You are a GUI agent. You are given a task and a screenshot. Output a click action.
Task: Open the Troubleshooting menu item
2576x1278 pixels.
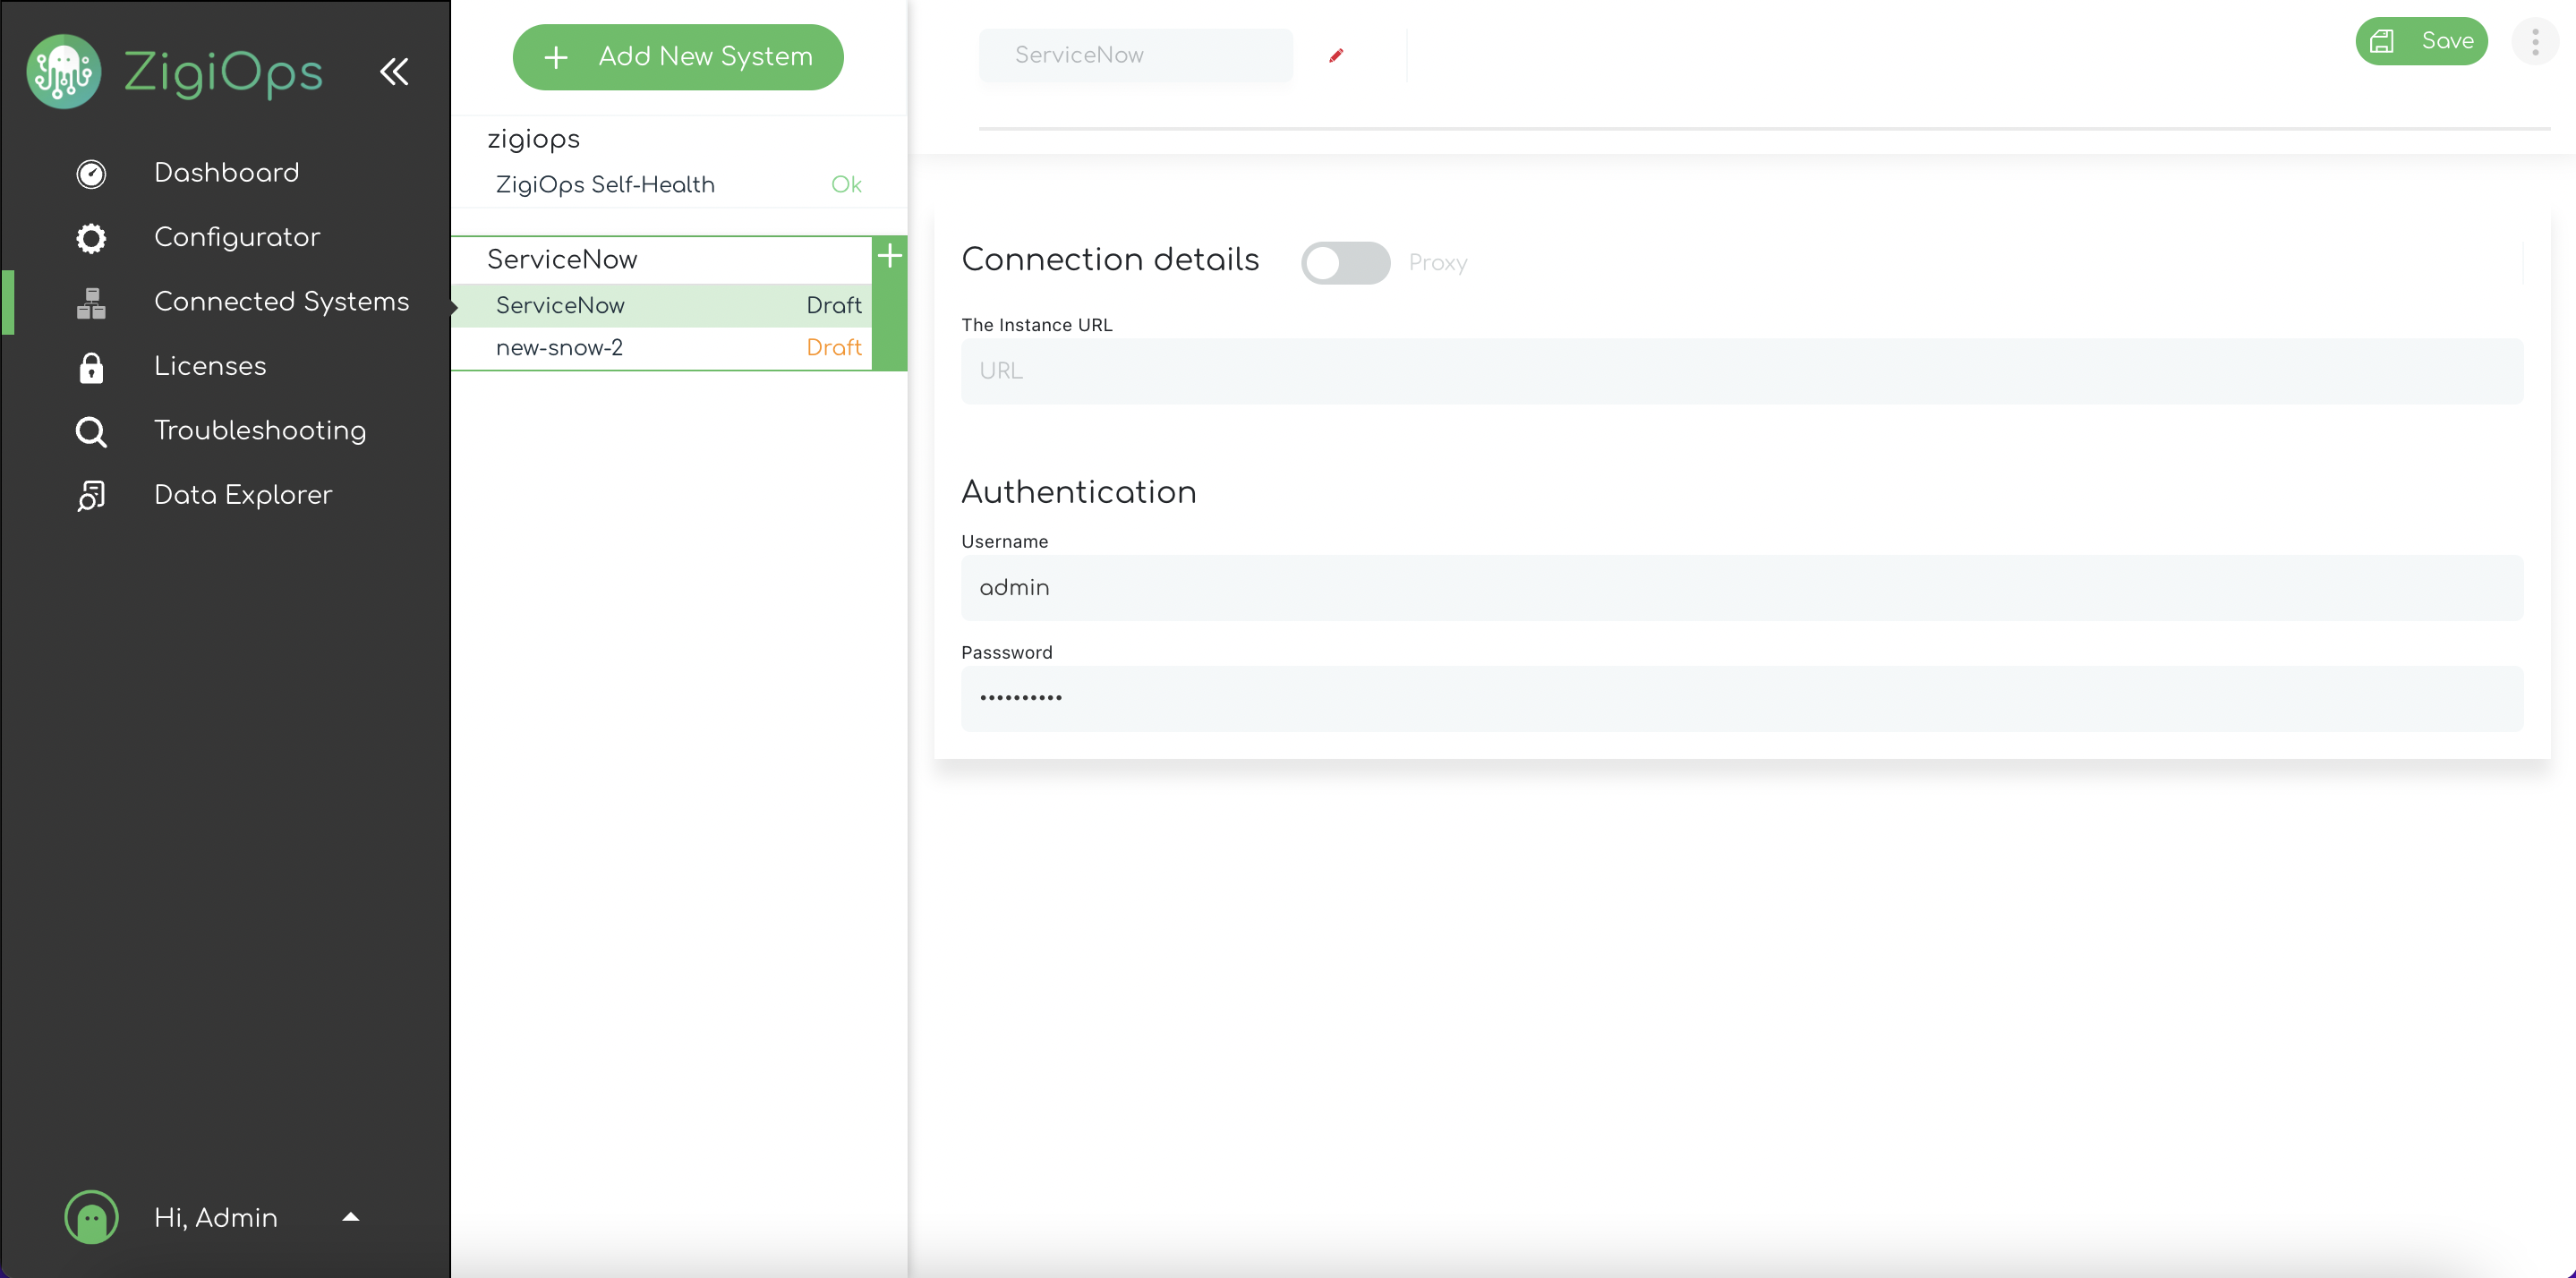(259, 431)
